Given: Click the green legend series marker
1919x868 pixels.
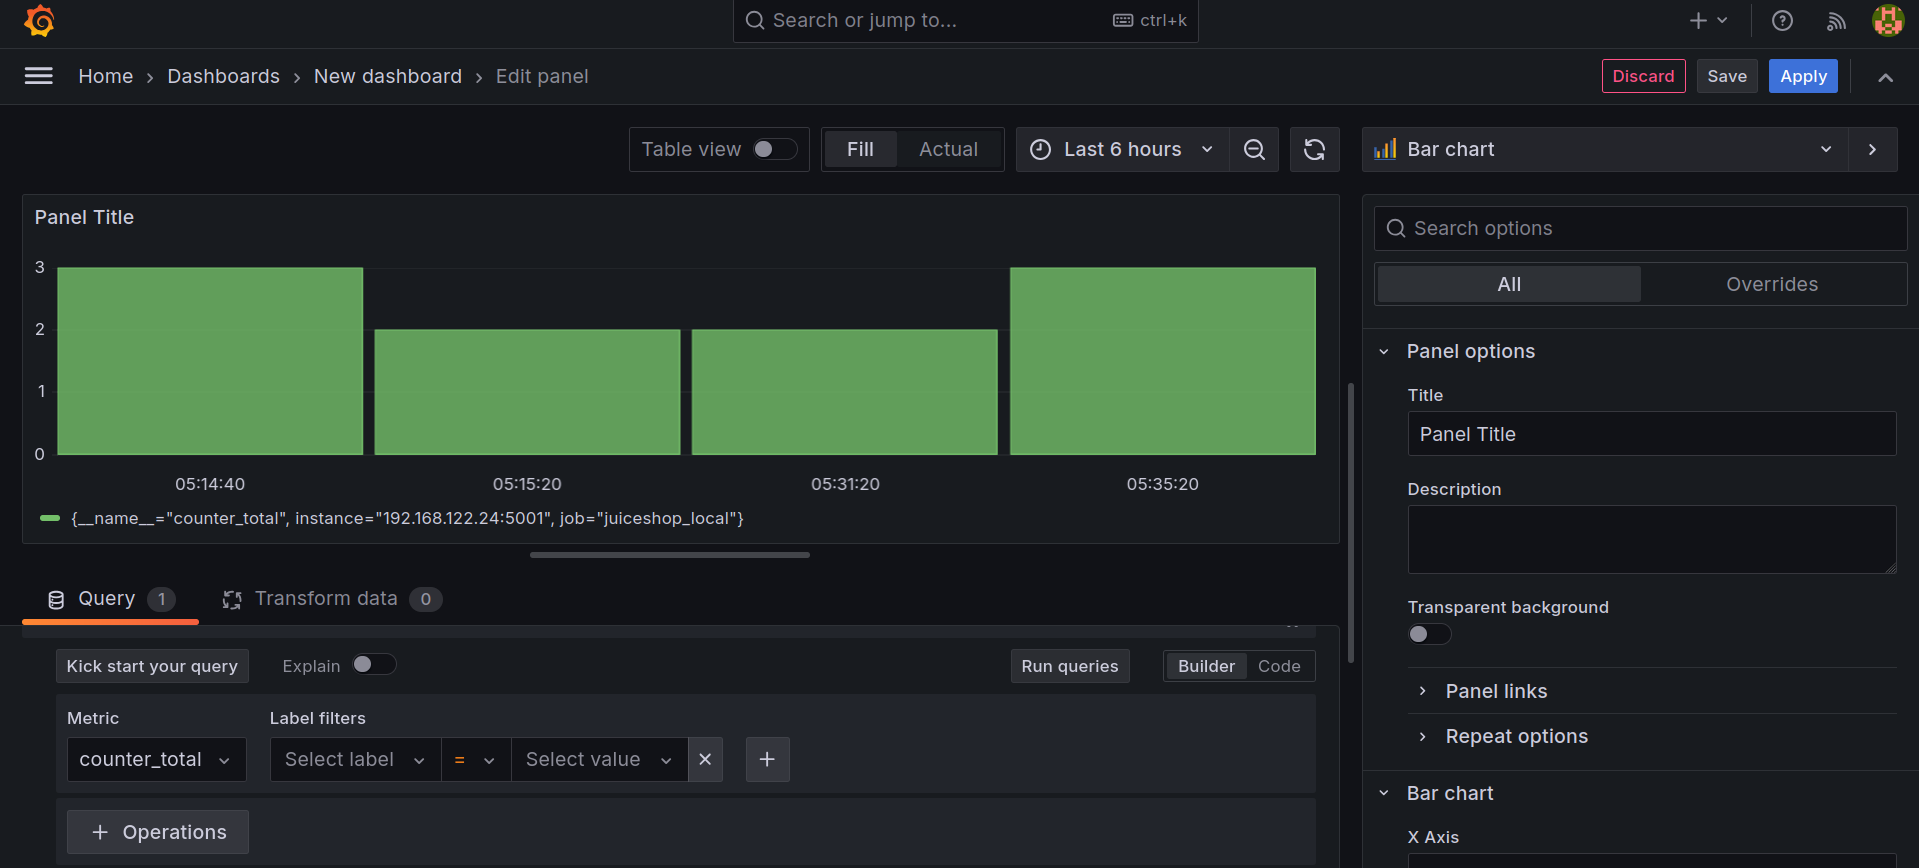Looking at the screenshot, I should [x=50, y=518].
